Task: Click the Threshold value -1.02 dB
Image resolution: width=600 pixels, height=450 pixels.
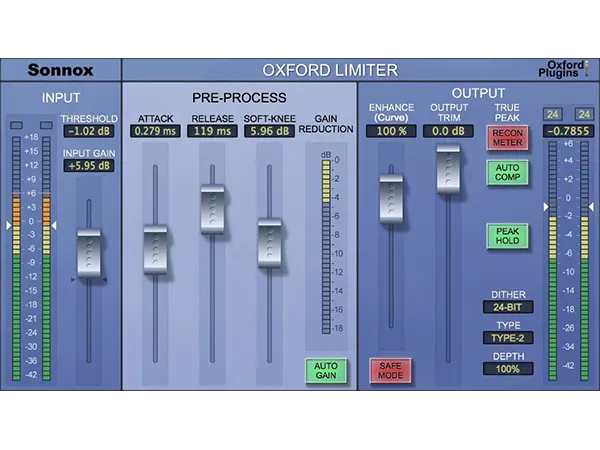Action: (x=89, y=131)
